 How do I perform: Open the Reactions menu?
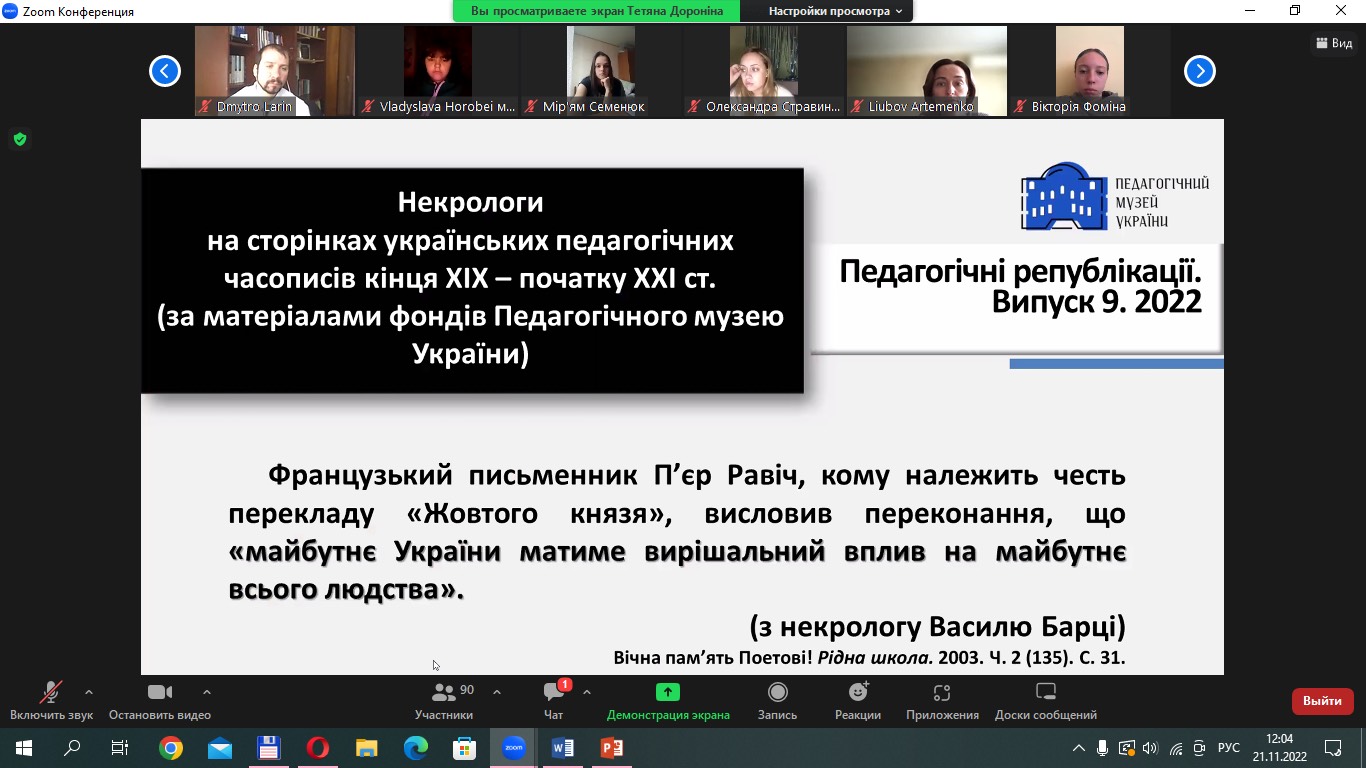click(x=858, y=693)
